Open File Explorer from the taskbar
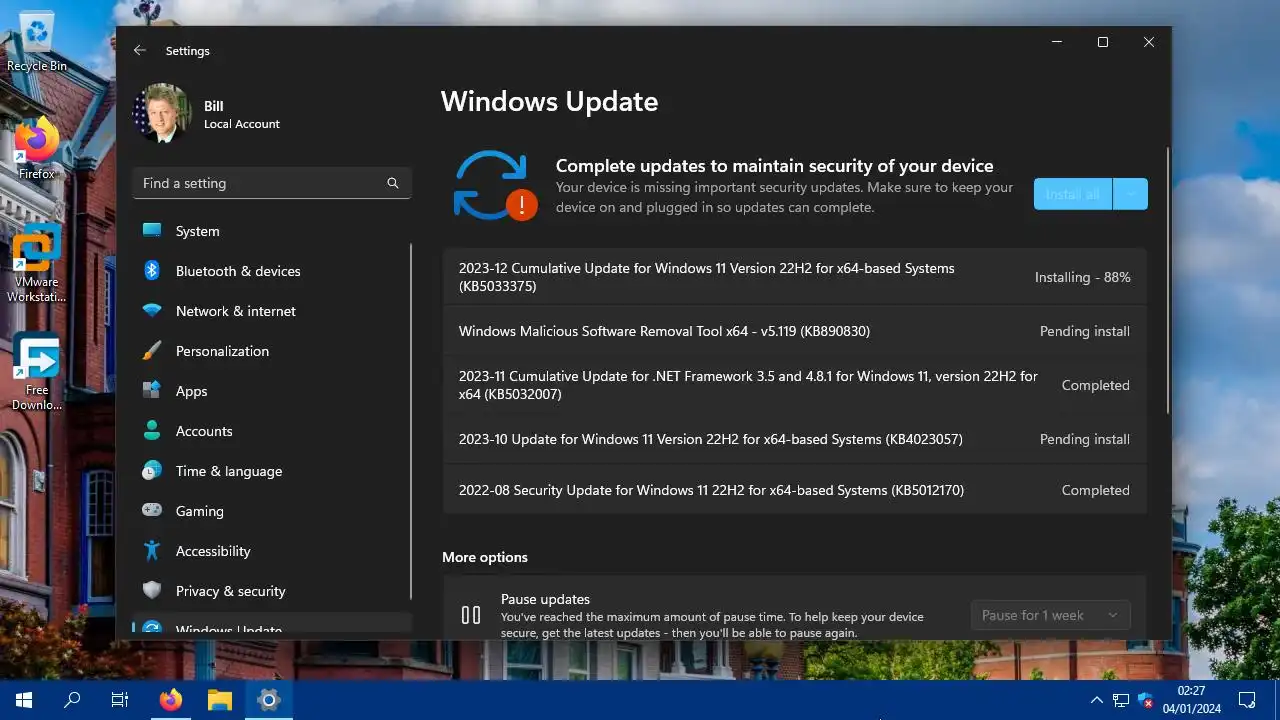 pos(219,700)
